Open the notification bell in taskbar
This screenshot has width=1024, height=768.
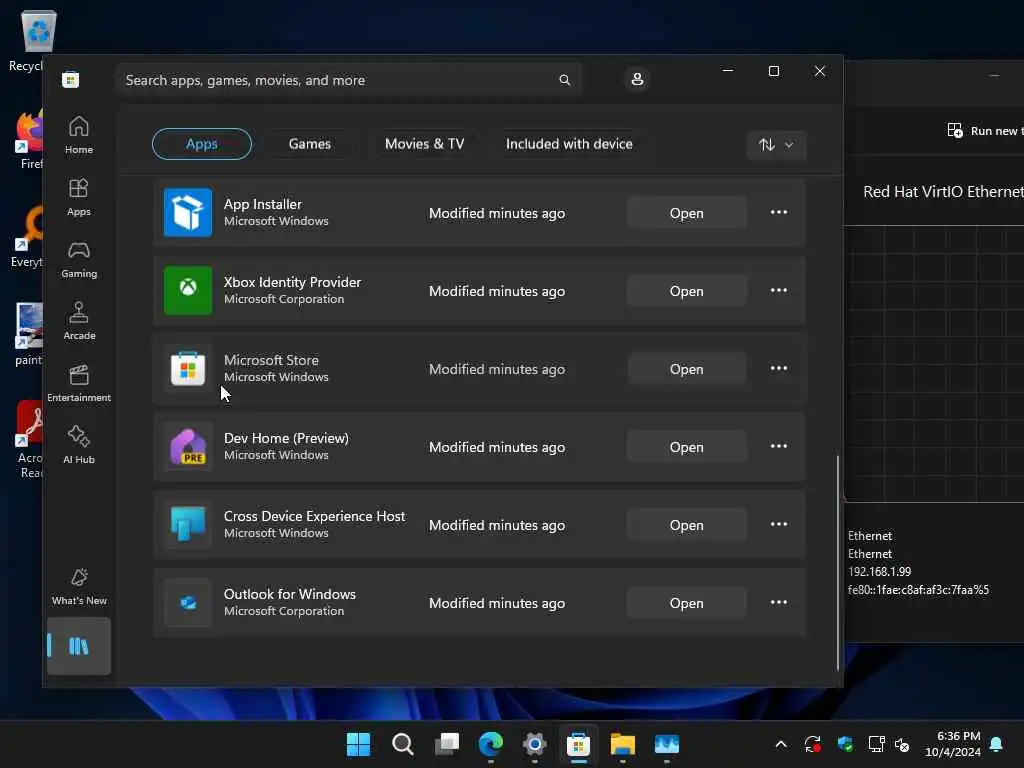point(997,744)
